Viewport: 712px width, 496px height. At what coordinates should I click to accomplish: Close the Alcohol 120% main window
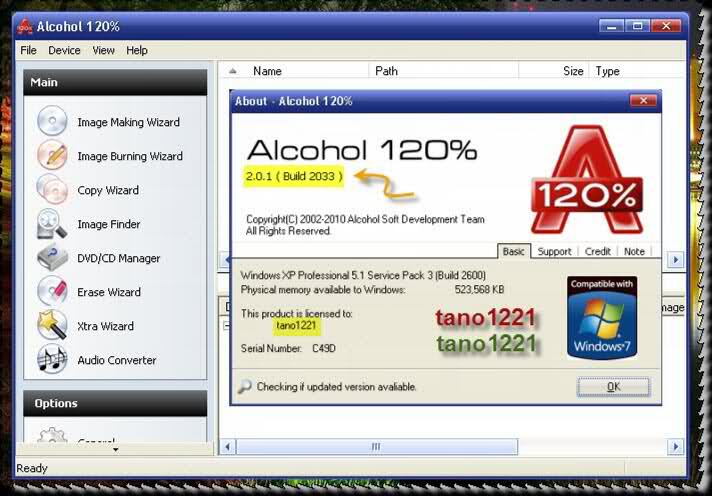(666, 26)
